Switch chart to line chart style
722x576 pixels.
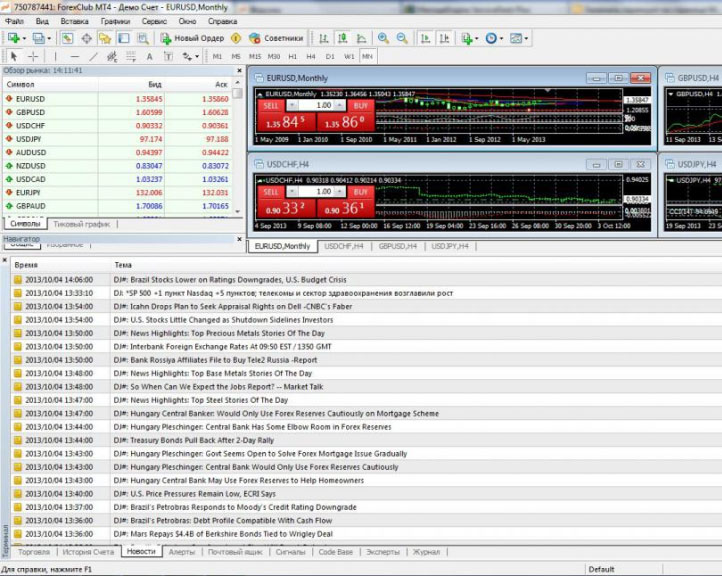[x=362, y=38]
